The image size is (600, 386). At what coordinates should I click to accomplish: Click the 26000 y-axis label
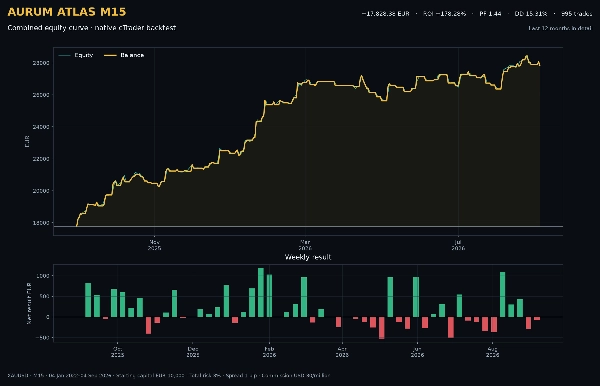point(41,95)
